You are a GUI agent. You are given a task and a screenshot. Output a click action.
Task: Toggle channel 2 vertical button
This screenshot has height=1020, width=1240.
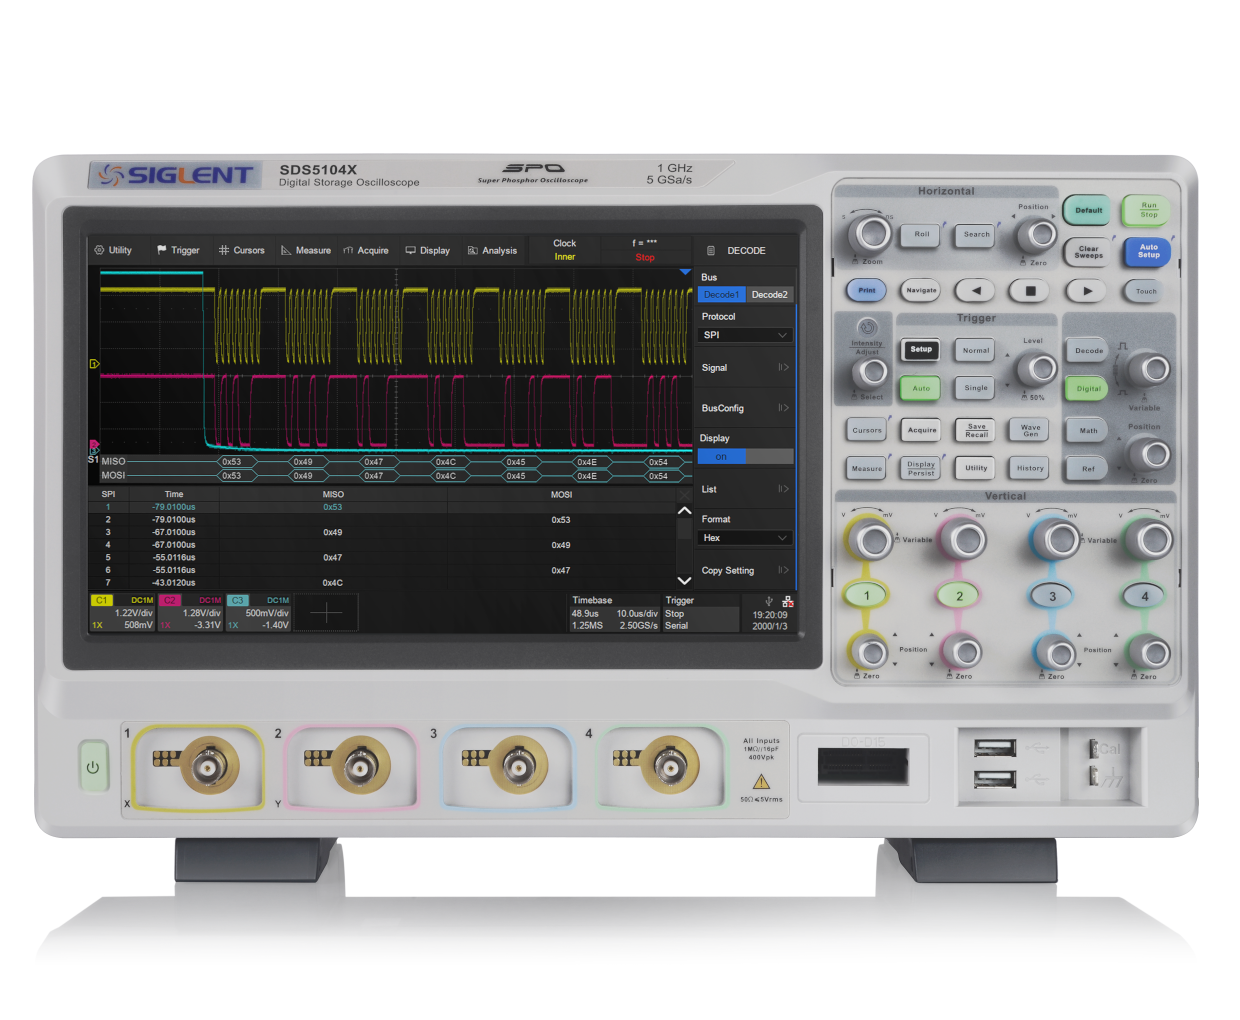[x=959, y=596]
